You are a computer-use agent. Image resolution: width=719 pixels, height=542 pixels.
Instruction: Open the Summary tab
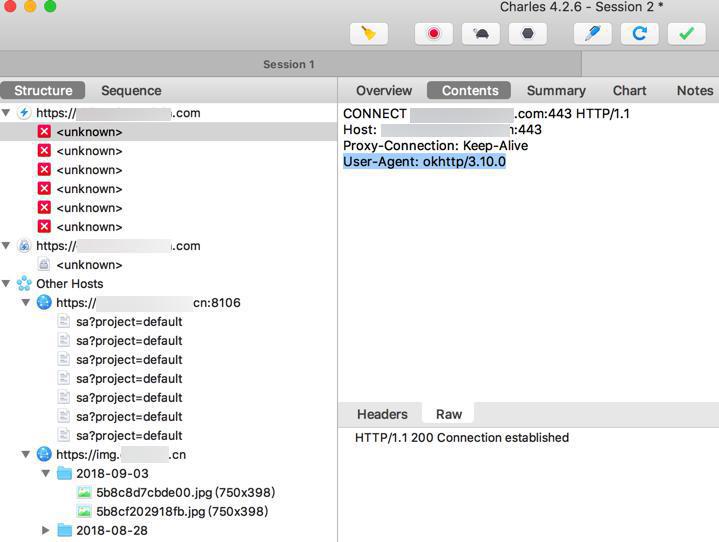pyautogui.click(x=556, y=90)
